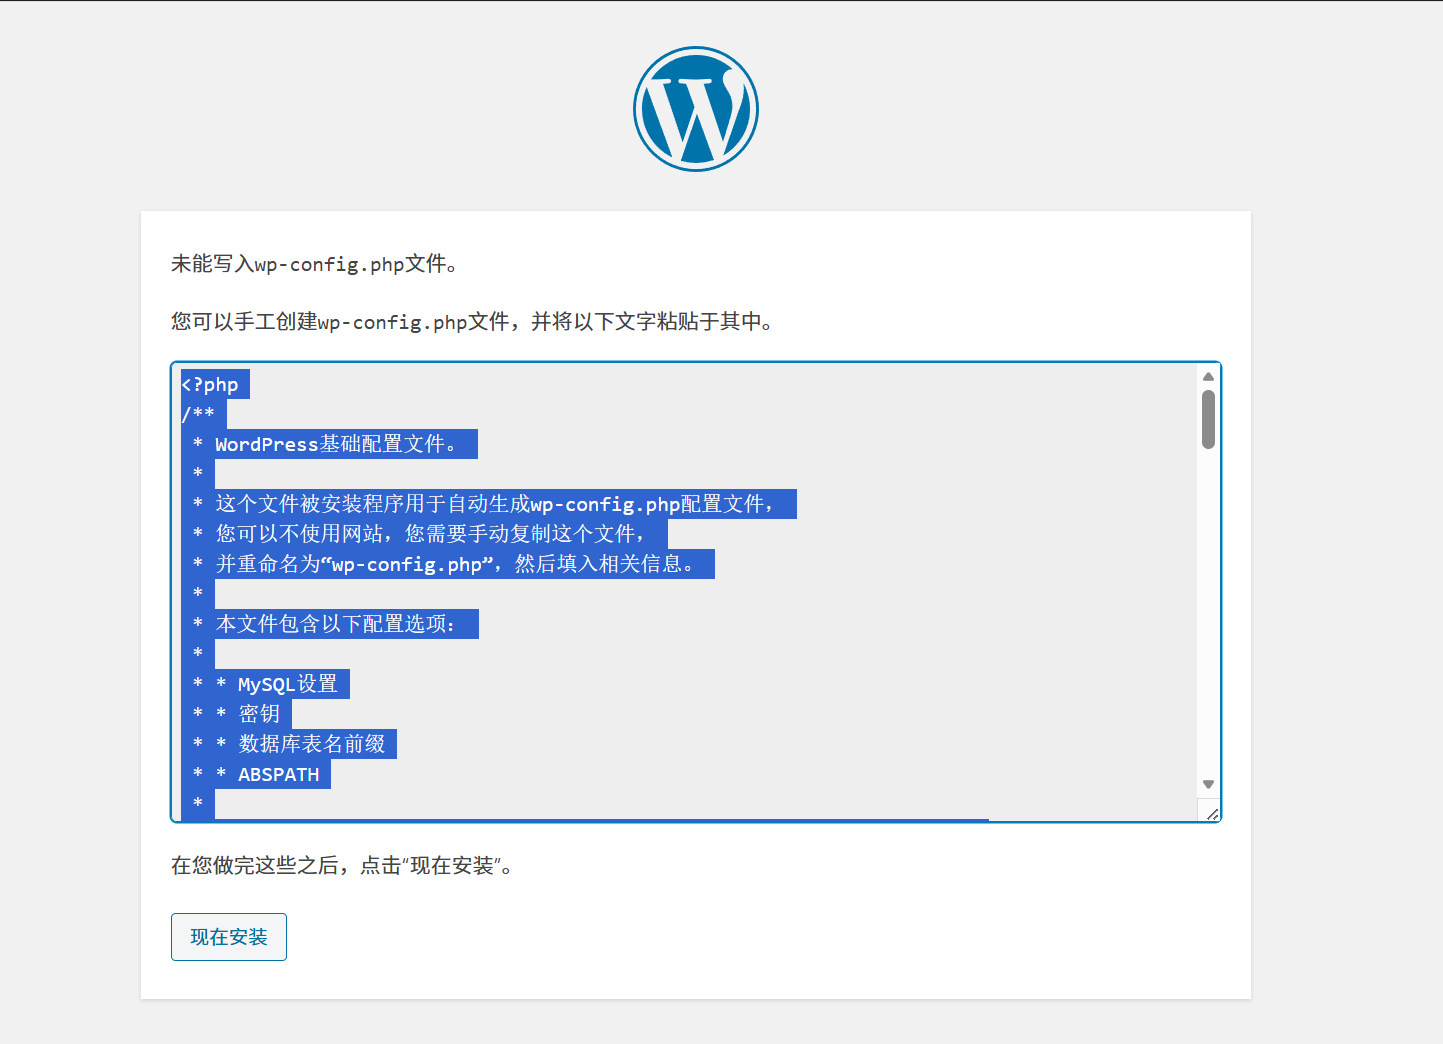This screenshot has height=1044, width=1443.
Task: Click the 现在安装 button
Action: (x=229, y=937)
